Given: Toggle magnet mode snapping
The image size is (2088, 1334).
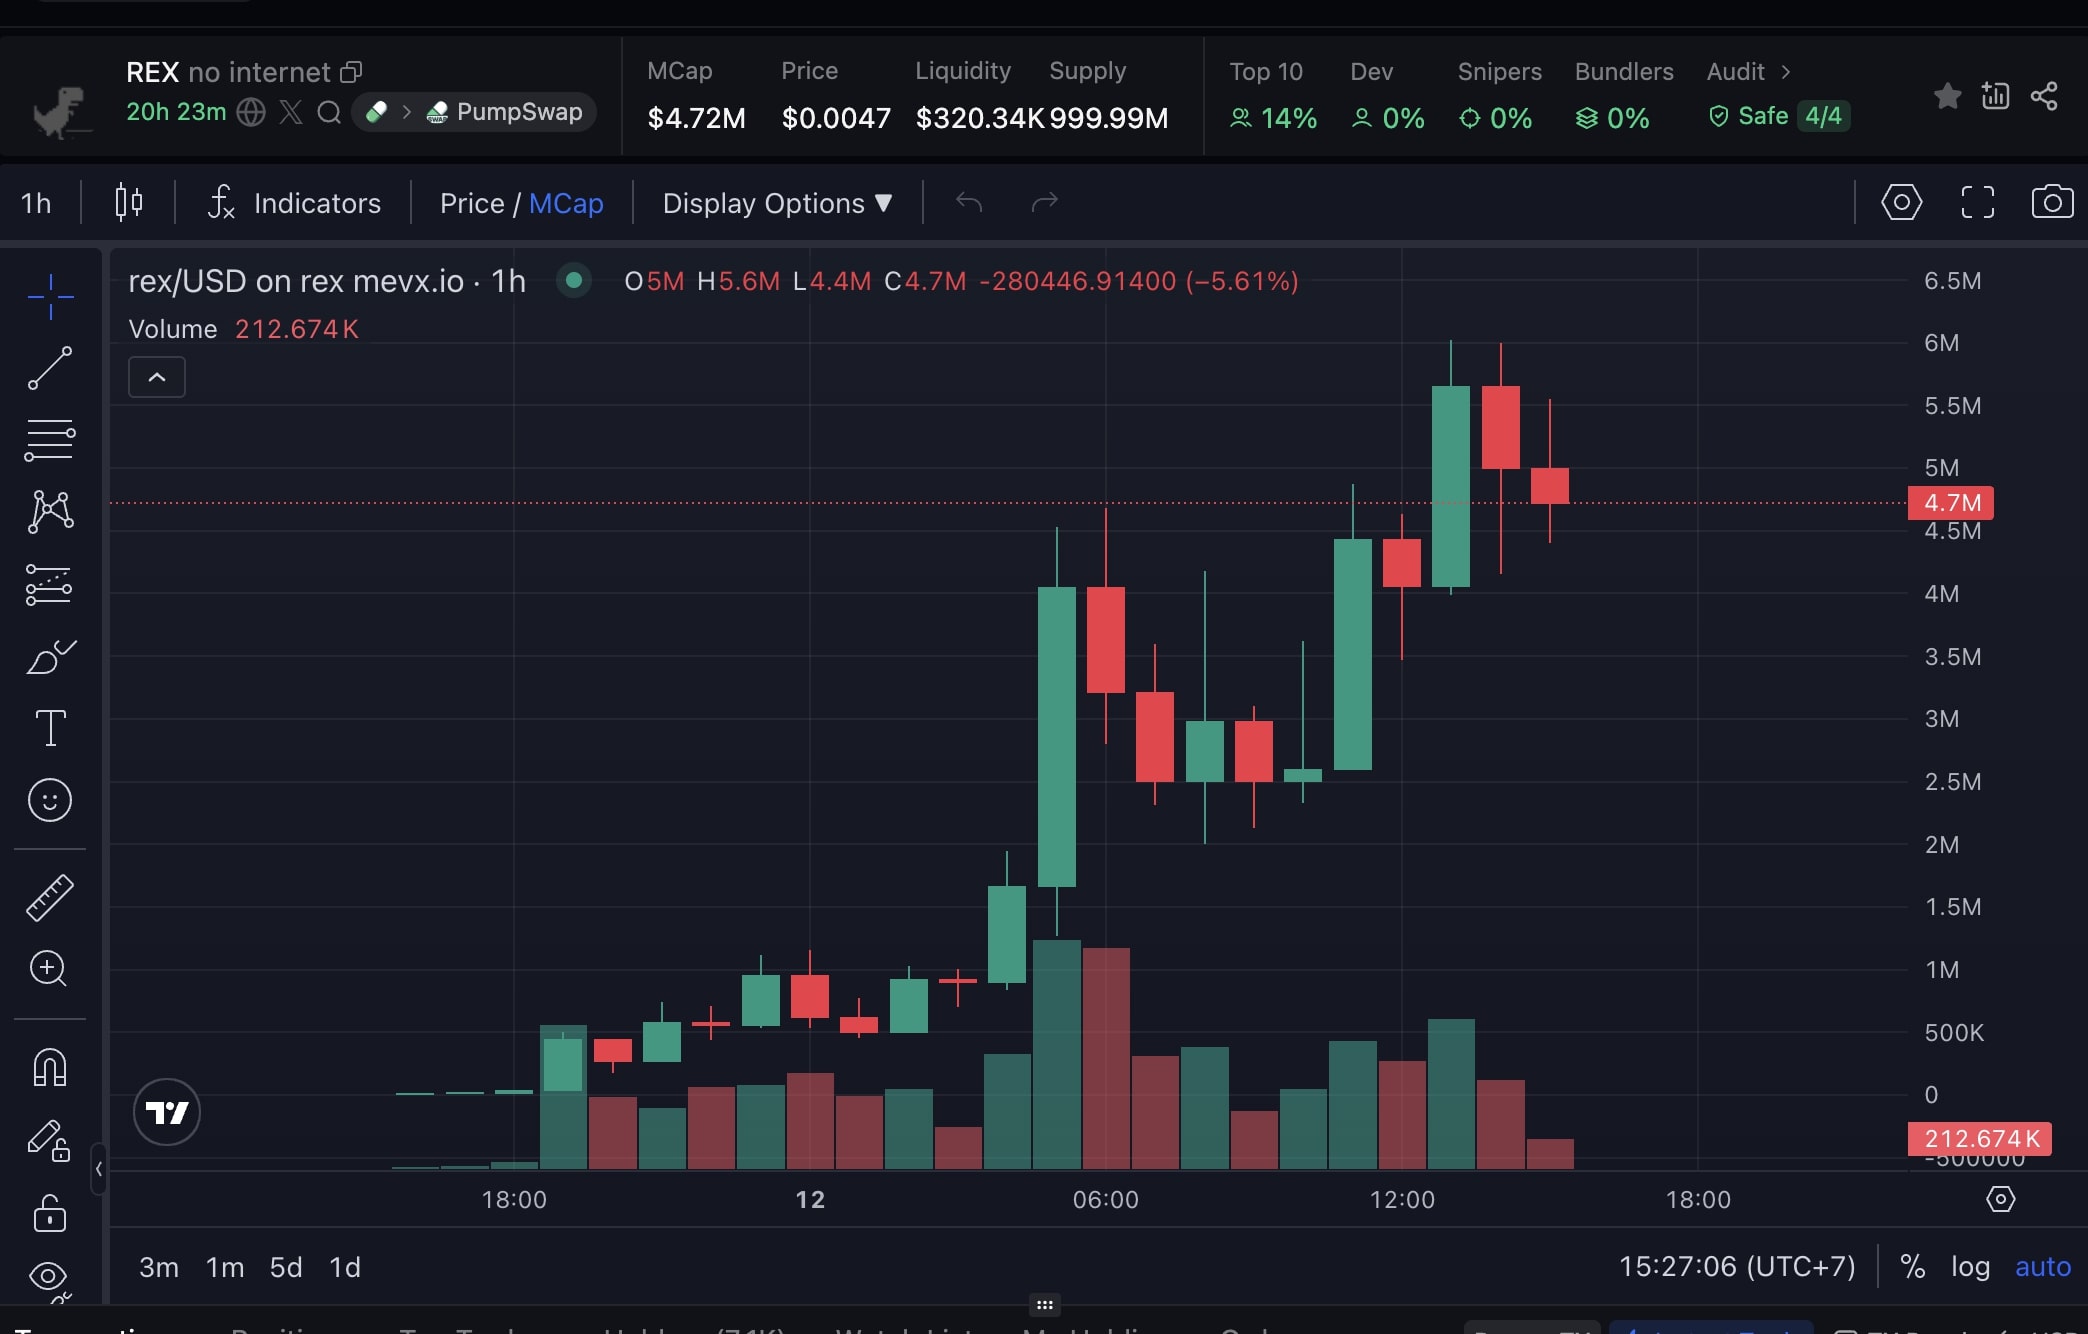Looking at the screenshot, I should point(50,1067).
